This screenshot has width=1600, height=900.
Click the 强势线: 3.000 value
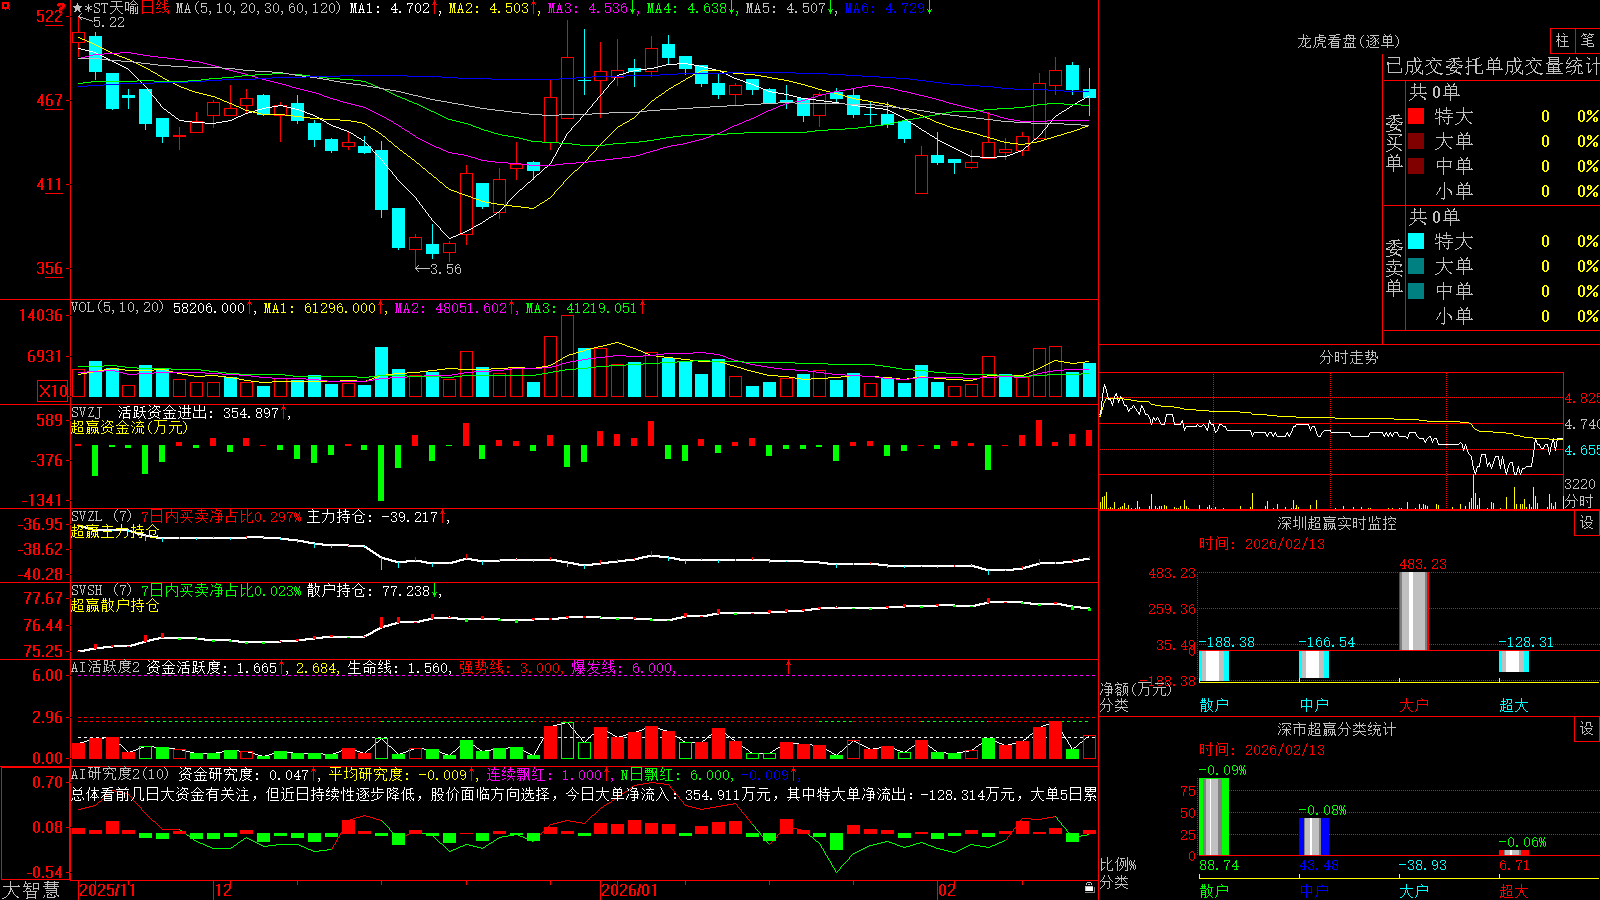click(510, 668)
